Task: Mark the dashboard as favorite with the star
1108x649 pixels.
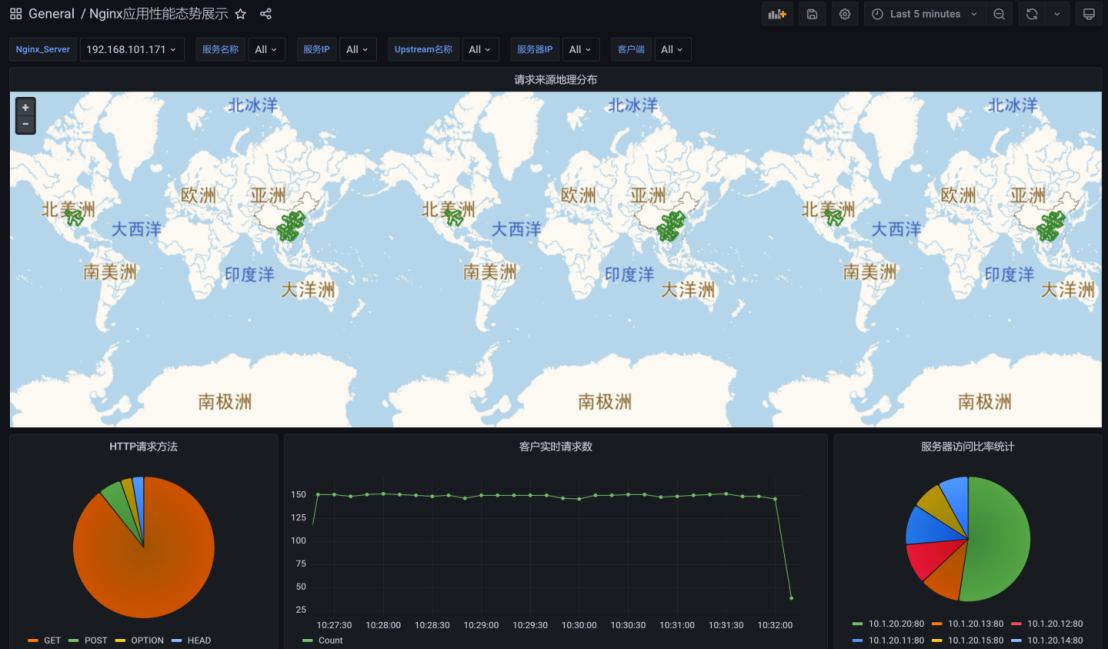Action: (x=240, y=14)
